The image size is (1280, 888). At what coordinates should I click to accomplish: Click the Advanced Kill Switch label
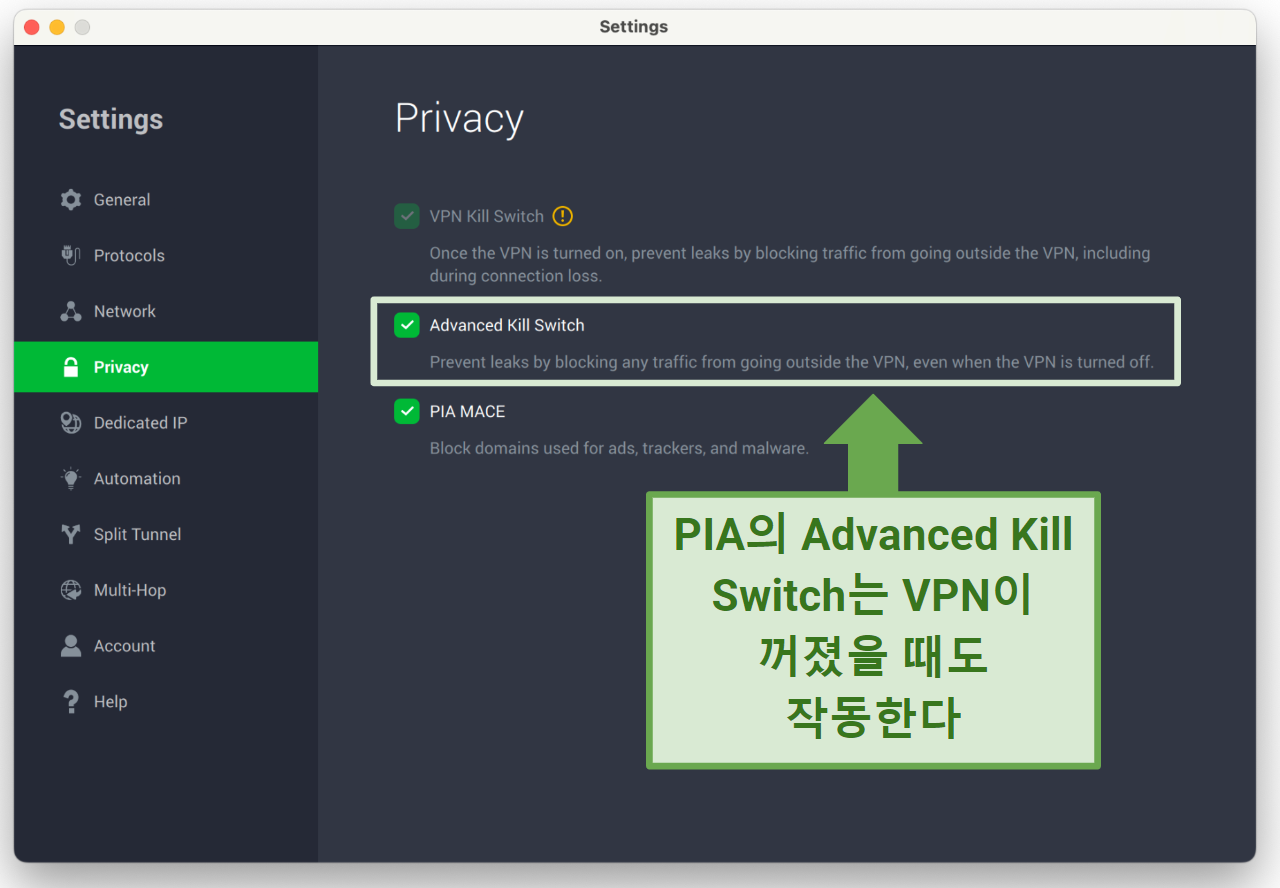(x=507, y=325)
